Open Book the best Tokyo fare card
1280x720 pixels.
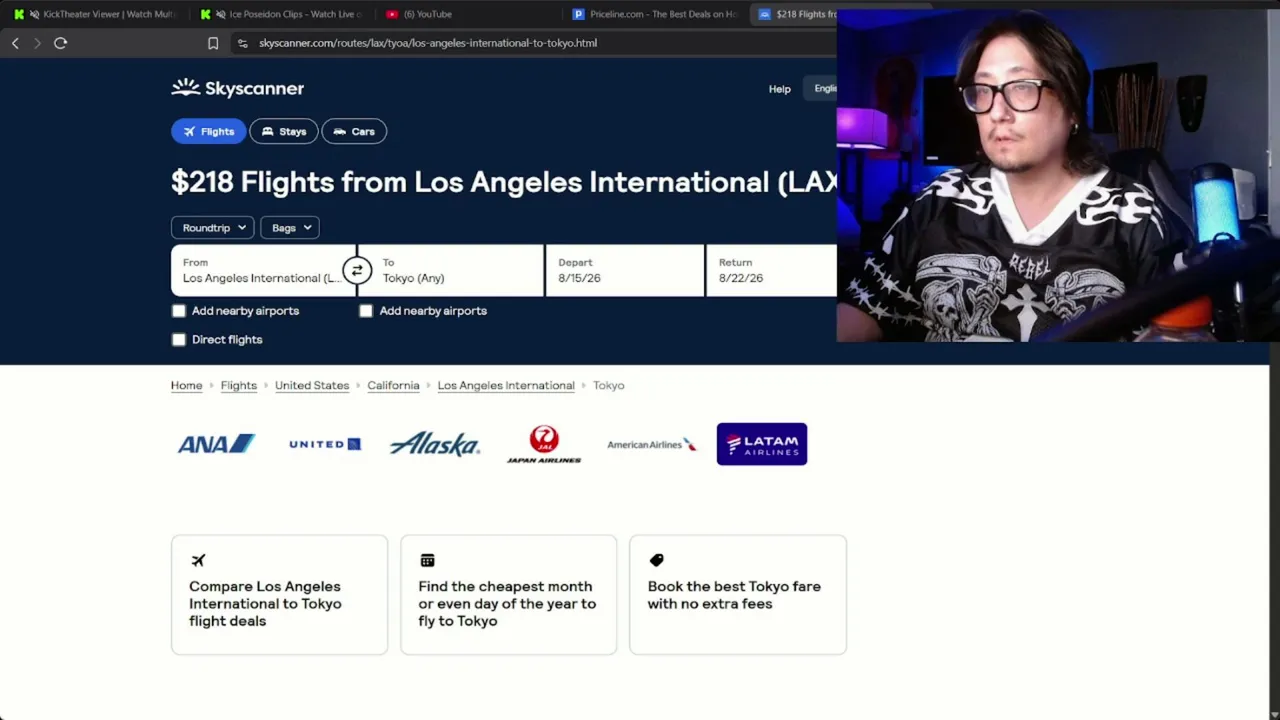[738, 595]
